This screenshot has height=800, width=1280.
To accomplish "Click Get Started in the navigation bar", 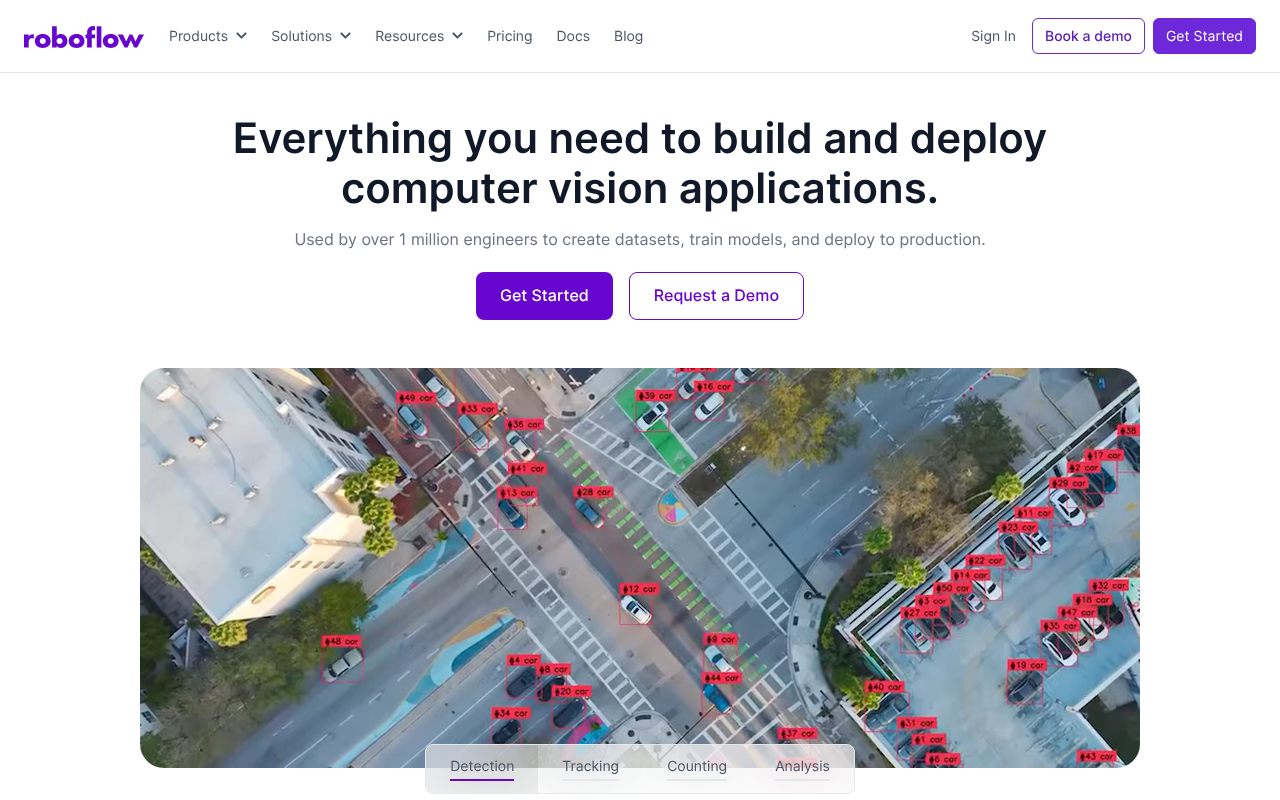I will point(1204,35).
